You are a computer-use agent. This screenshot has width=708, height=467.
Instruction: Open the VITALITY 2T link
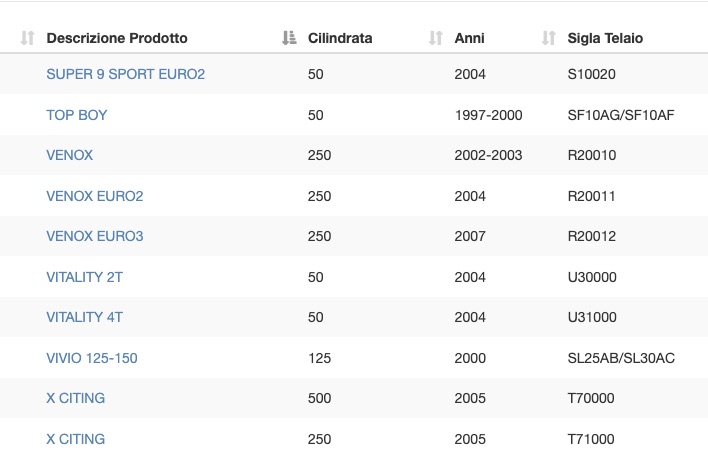(x=84, y=277)
